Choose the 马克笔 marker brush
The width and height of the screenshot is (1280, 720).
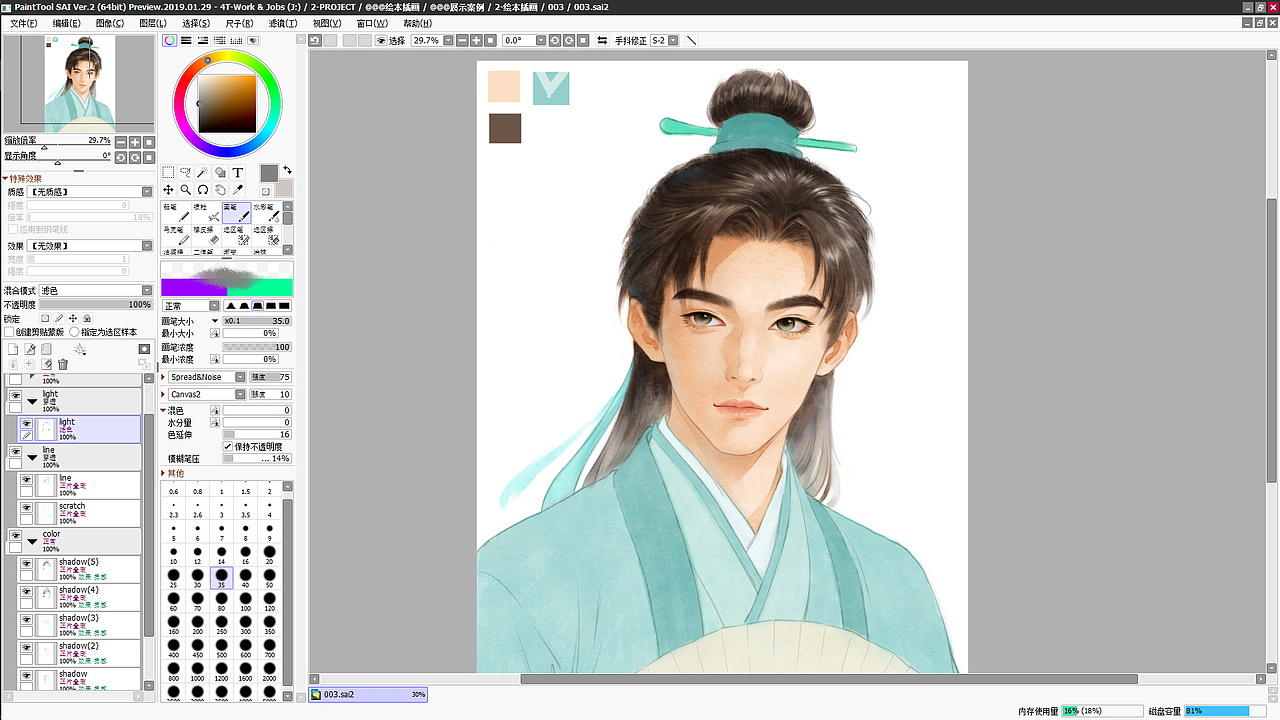tap(177, 235)
